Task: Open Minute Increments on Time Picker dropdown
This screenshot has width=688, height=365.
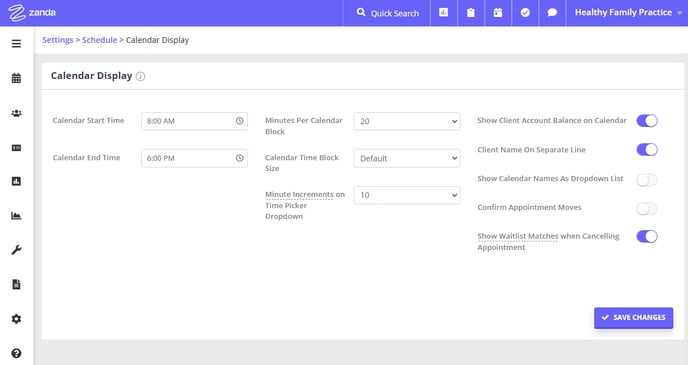Action: pos(407,195)
